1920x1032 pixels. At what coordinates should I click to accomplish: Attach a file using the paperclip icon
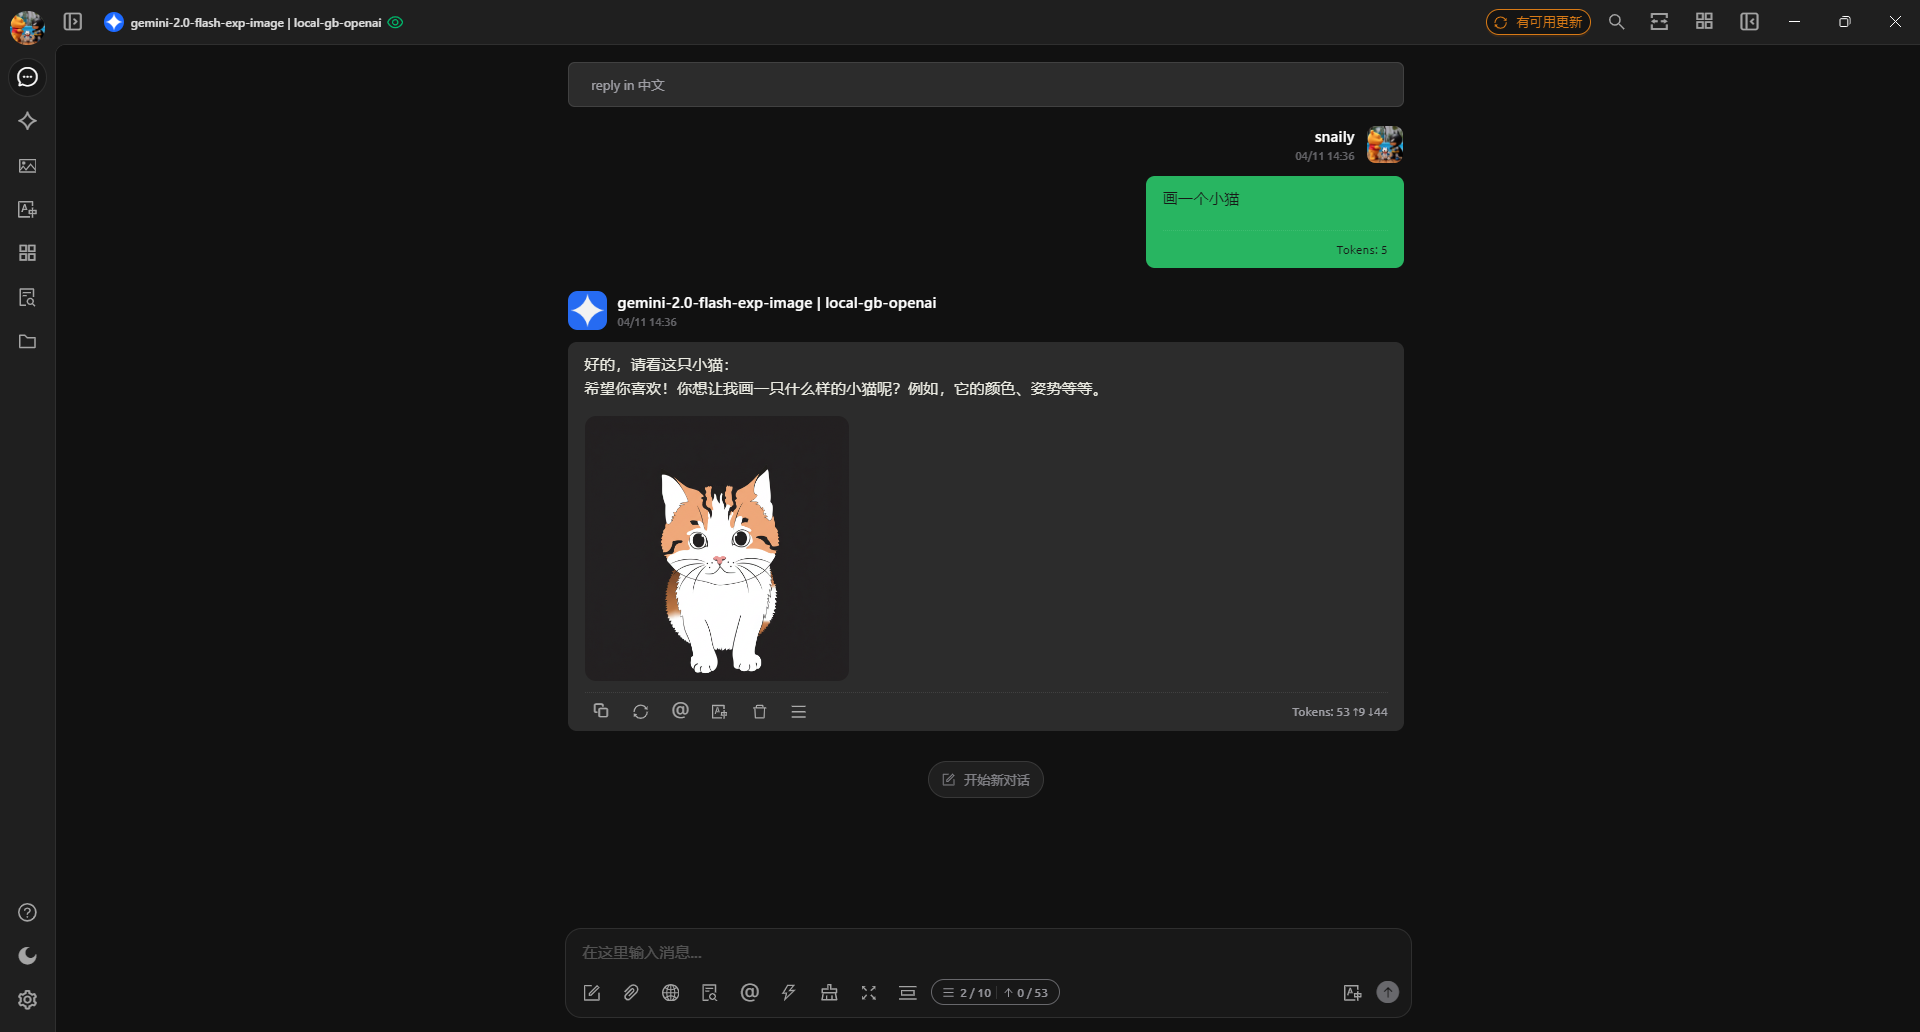(x=631, y=993)
